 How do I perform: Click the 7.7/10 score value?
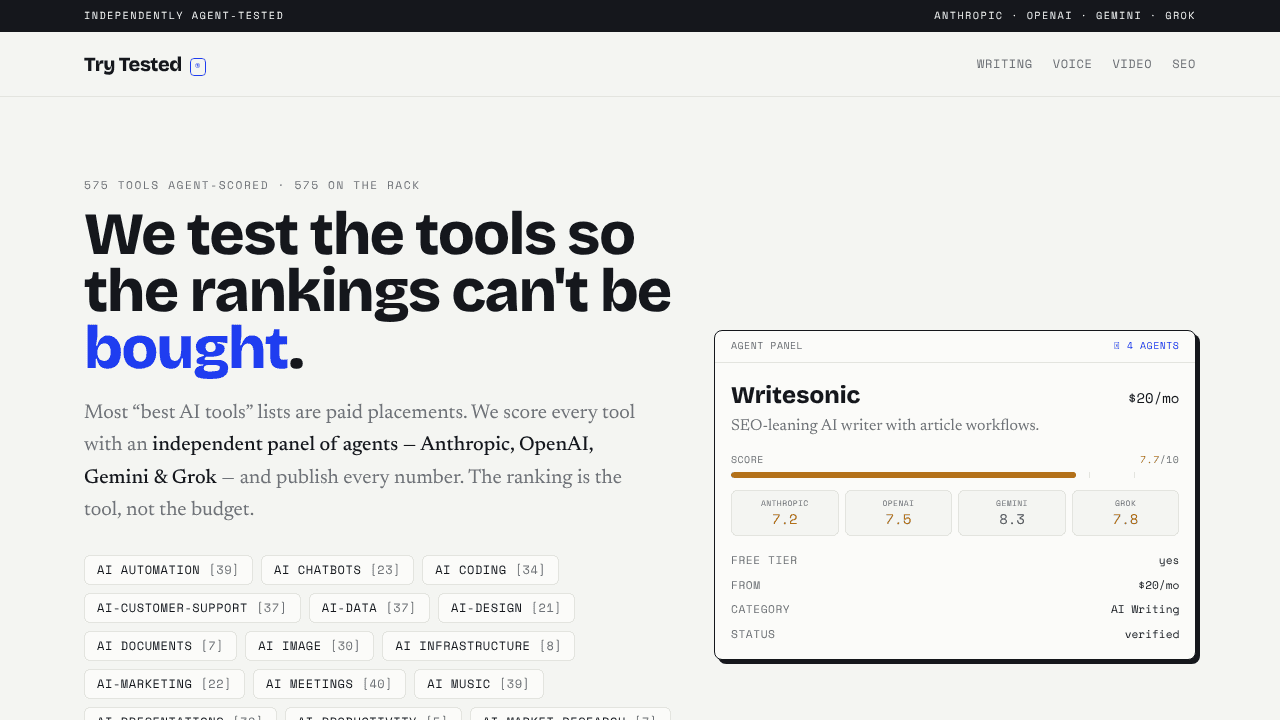tap(1159, 460)
